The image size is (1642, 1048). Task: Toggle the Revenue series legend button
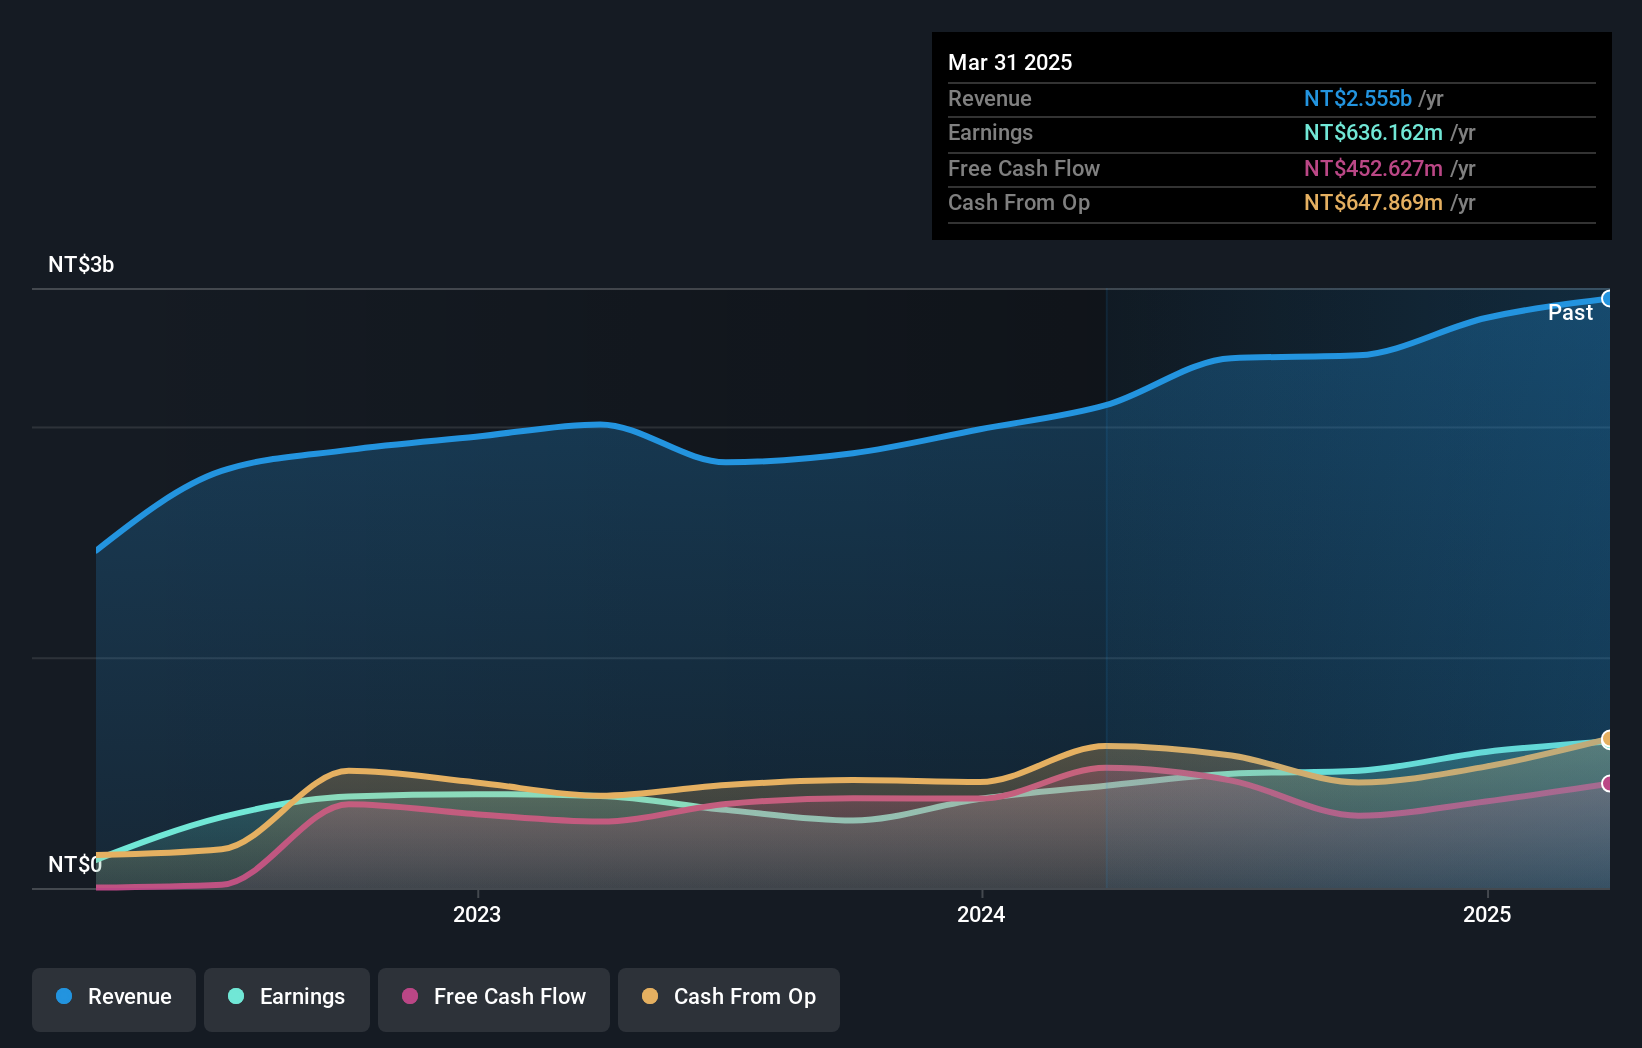[114, 999]
